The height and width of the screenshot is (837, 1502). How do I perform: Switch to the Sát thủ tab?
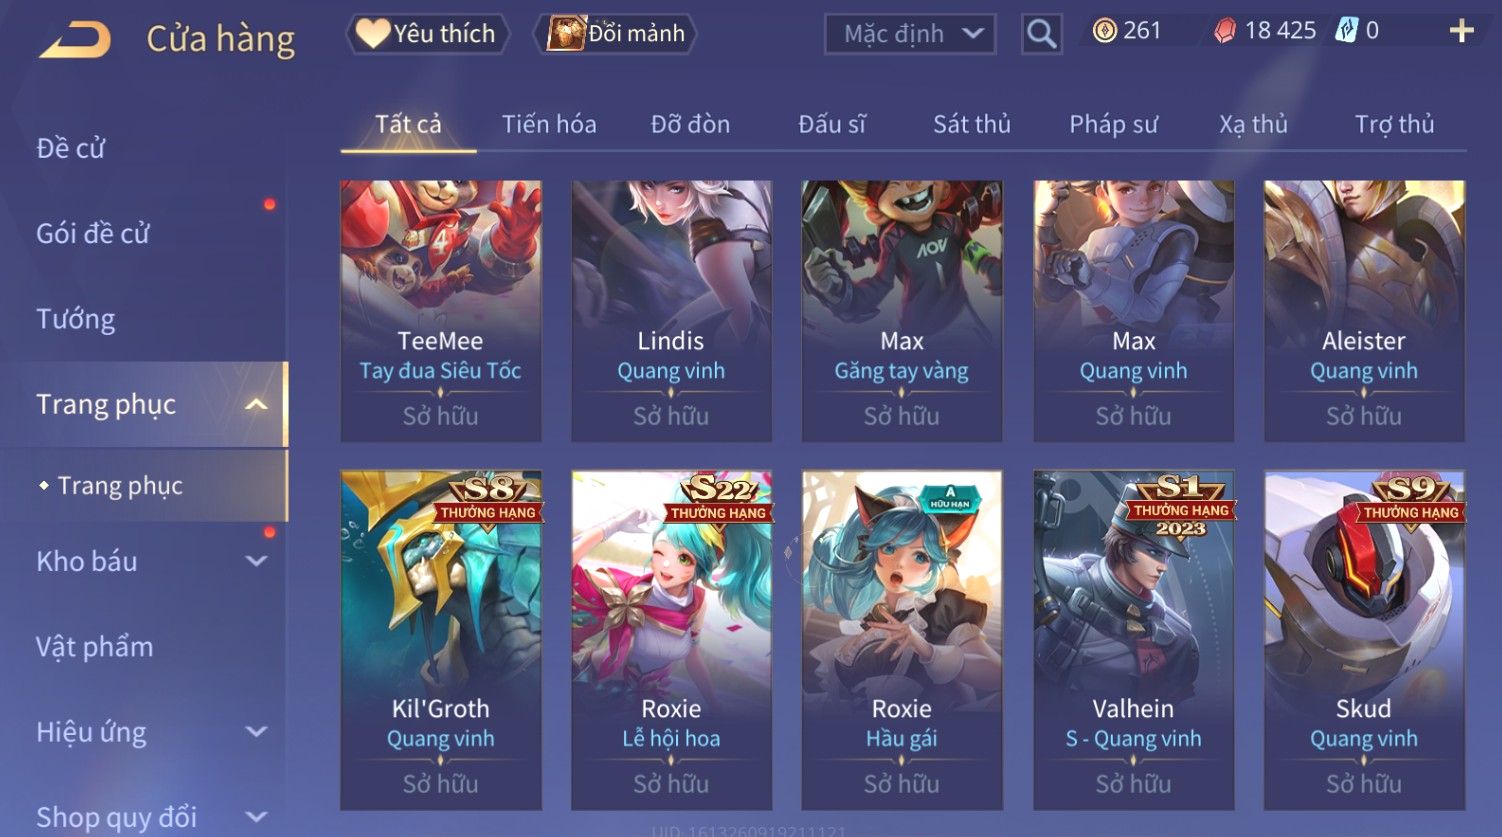pos(972,124)
